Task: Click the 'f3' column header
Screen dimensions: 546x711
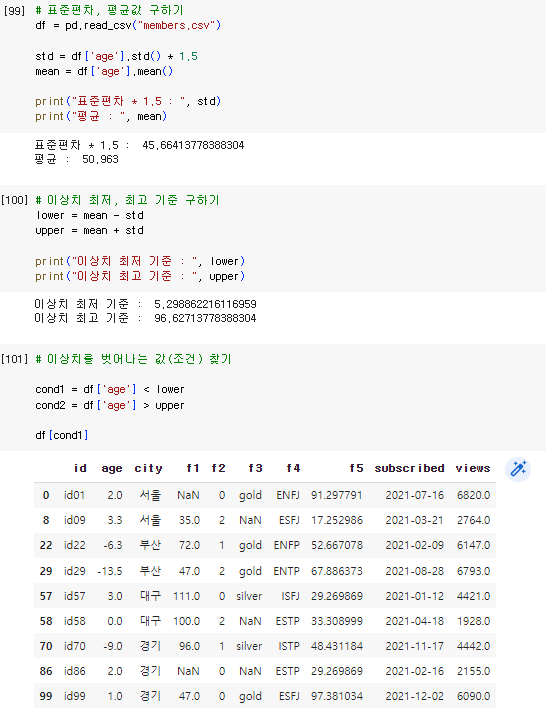Action: [255, 468]
